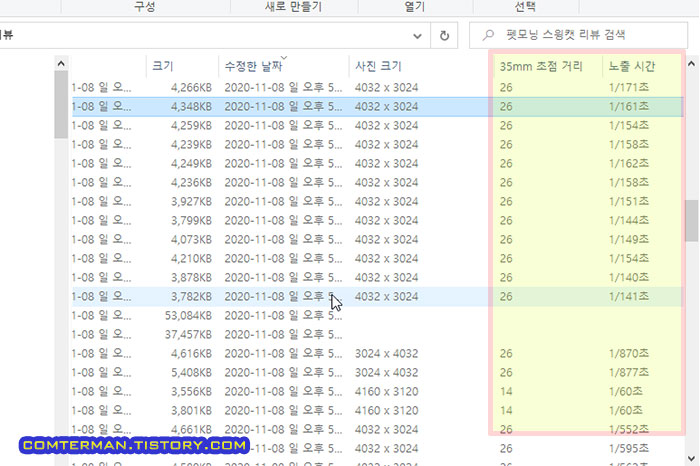Click the file list scroll down arrow
The width and height of the screenshot is (700, 466).
pos(692,458)
